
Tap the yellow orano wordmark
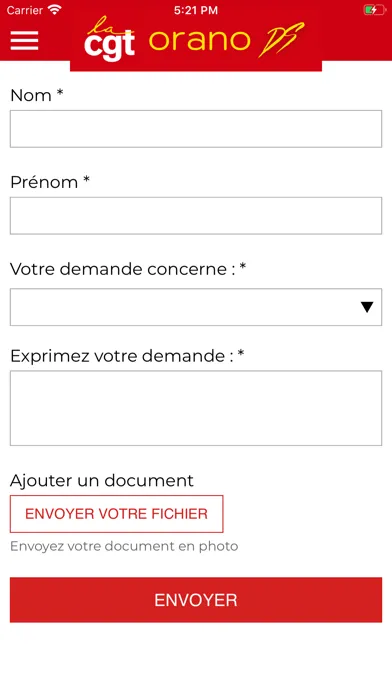[x=199, y=40]
